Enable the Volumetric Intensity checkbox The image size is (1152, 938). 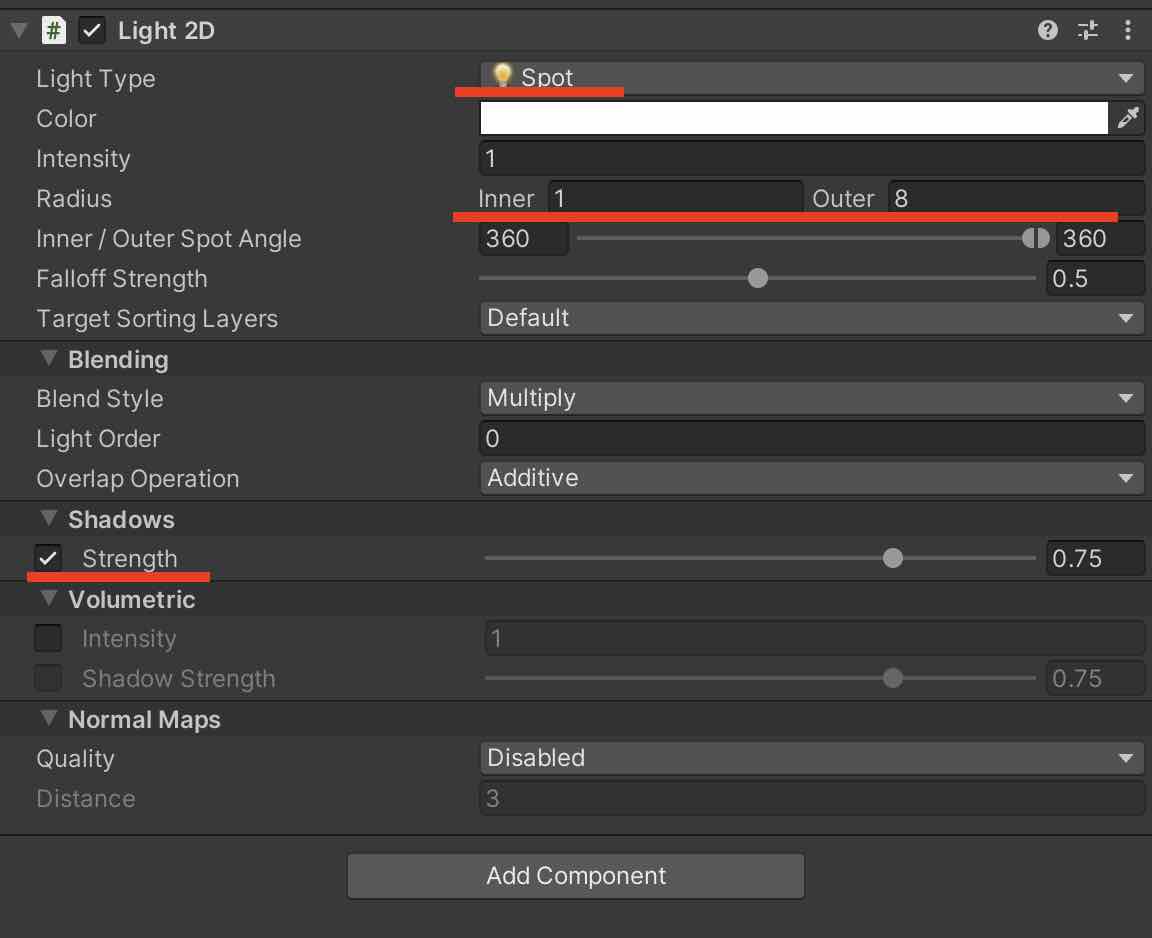[x=48, y=638]
